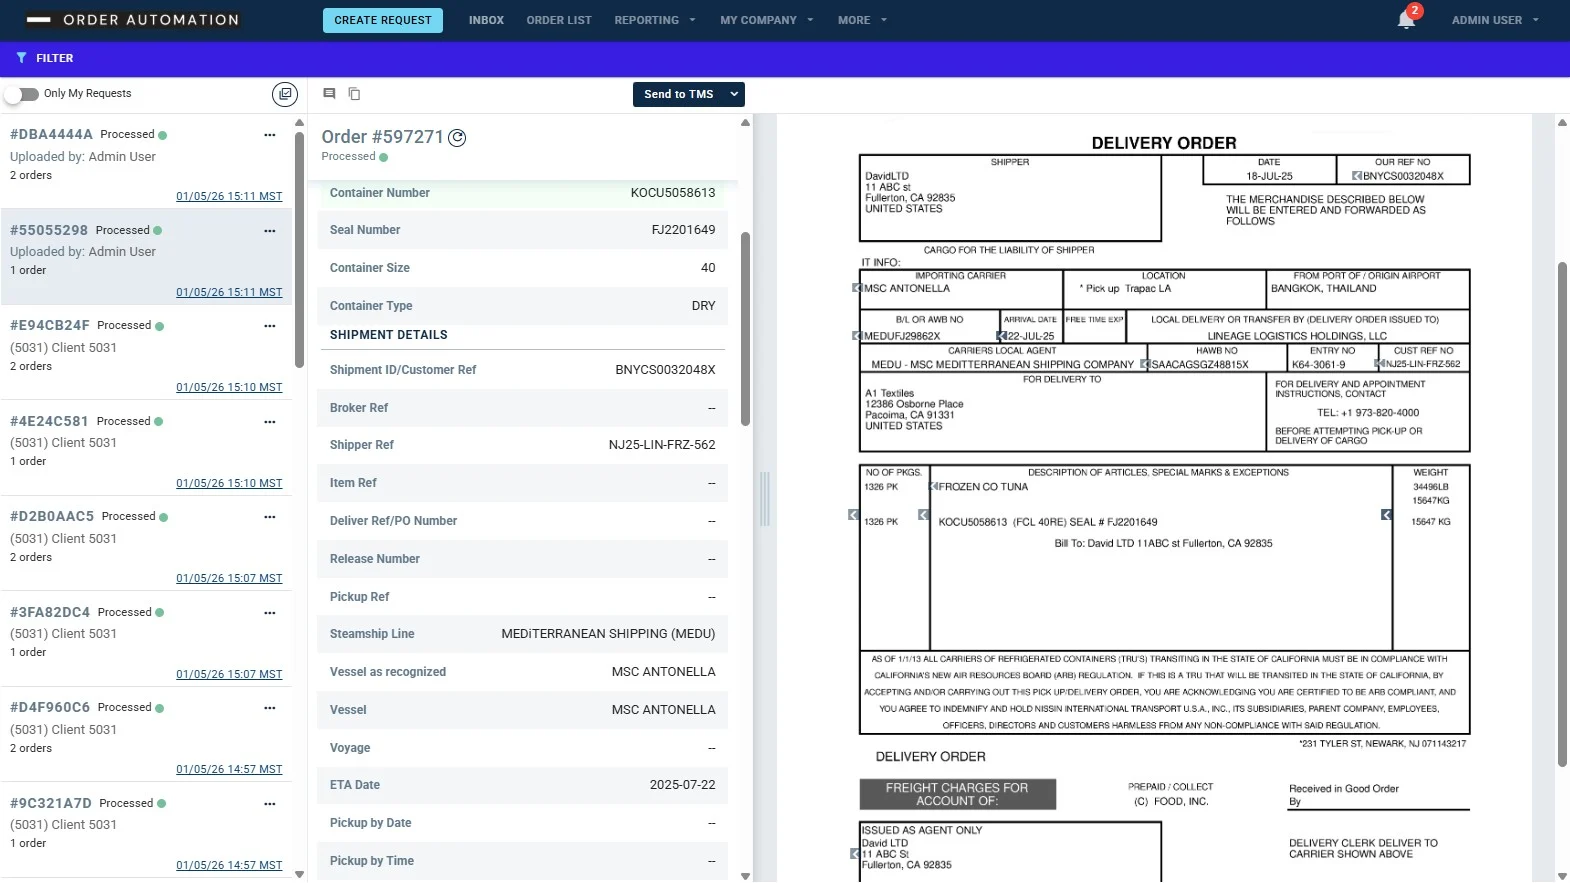Expand the Reporting menu

point(655,20)
